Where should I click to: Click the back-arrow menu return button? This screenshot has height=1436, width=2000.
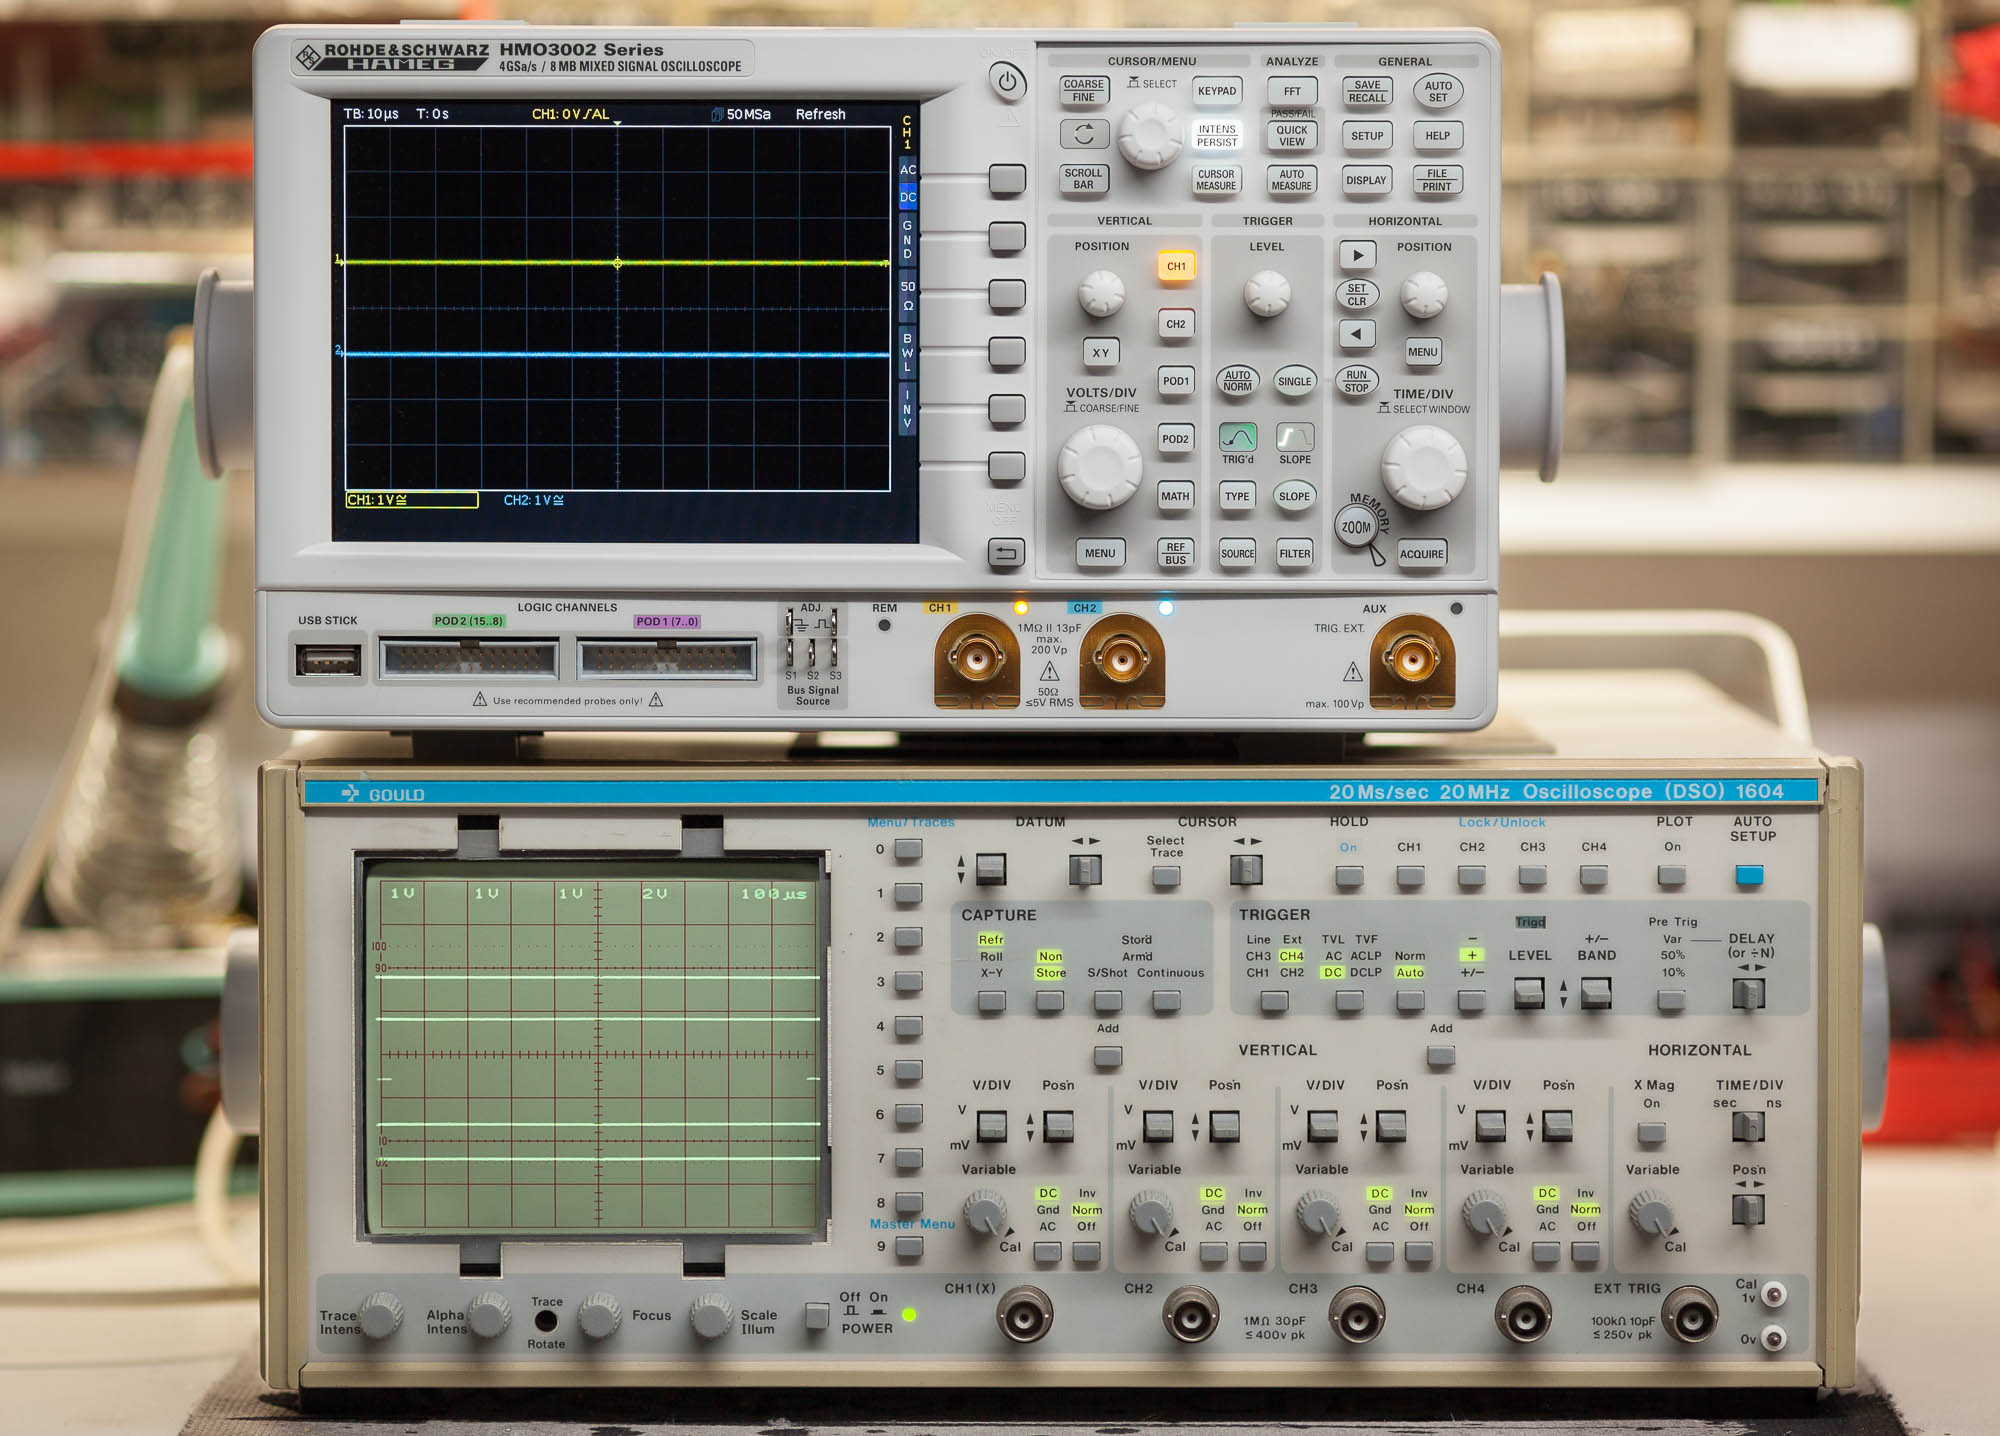[1006, 553]
